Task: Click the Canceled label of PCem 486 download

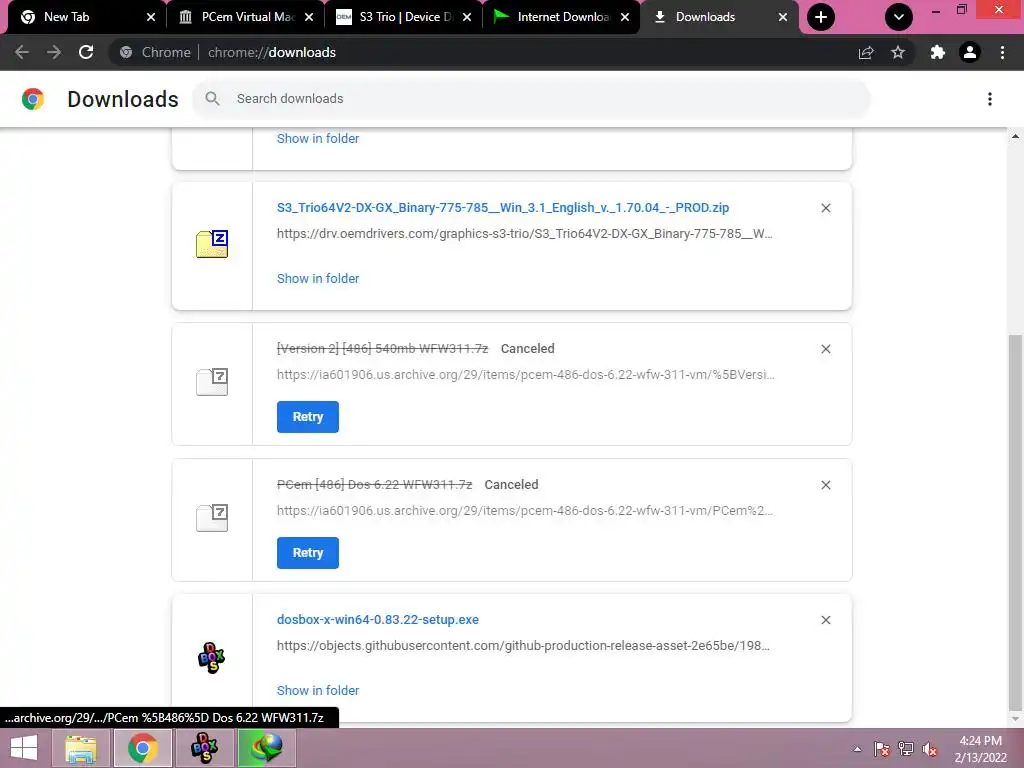Action: click(x=511, y=485)
